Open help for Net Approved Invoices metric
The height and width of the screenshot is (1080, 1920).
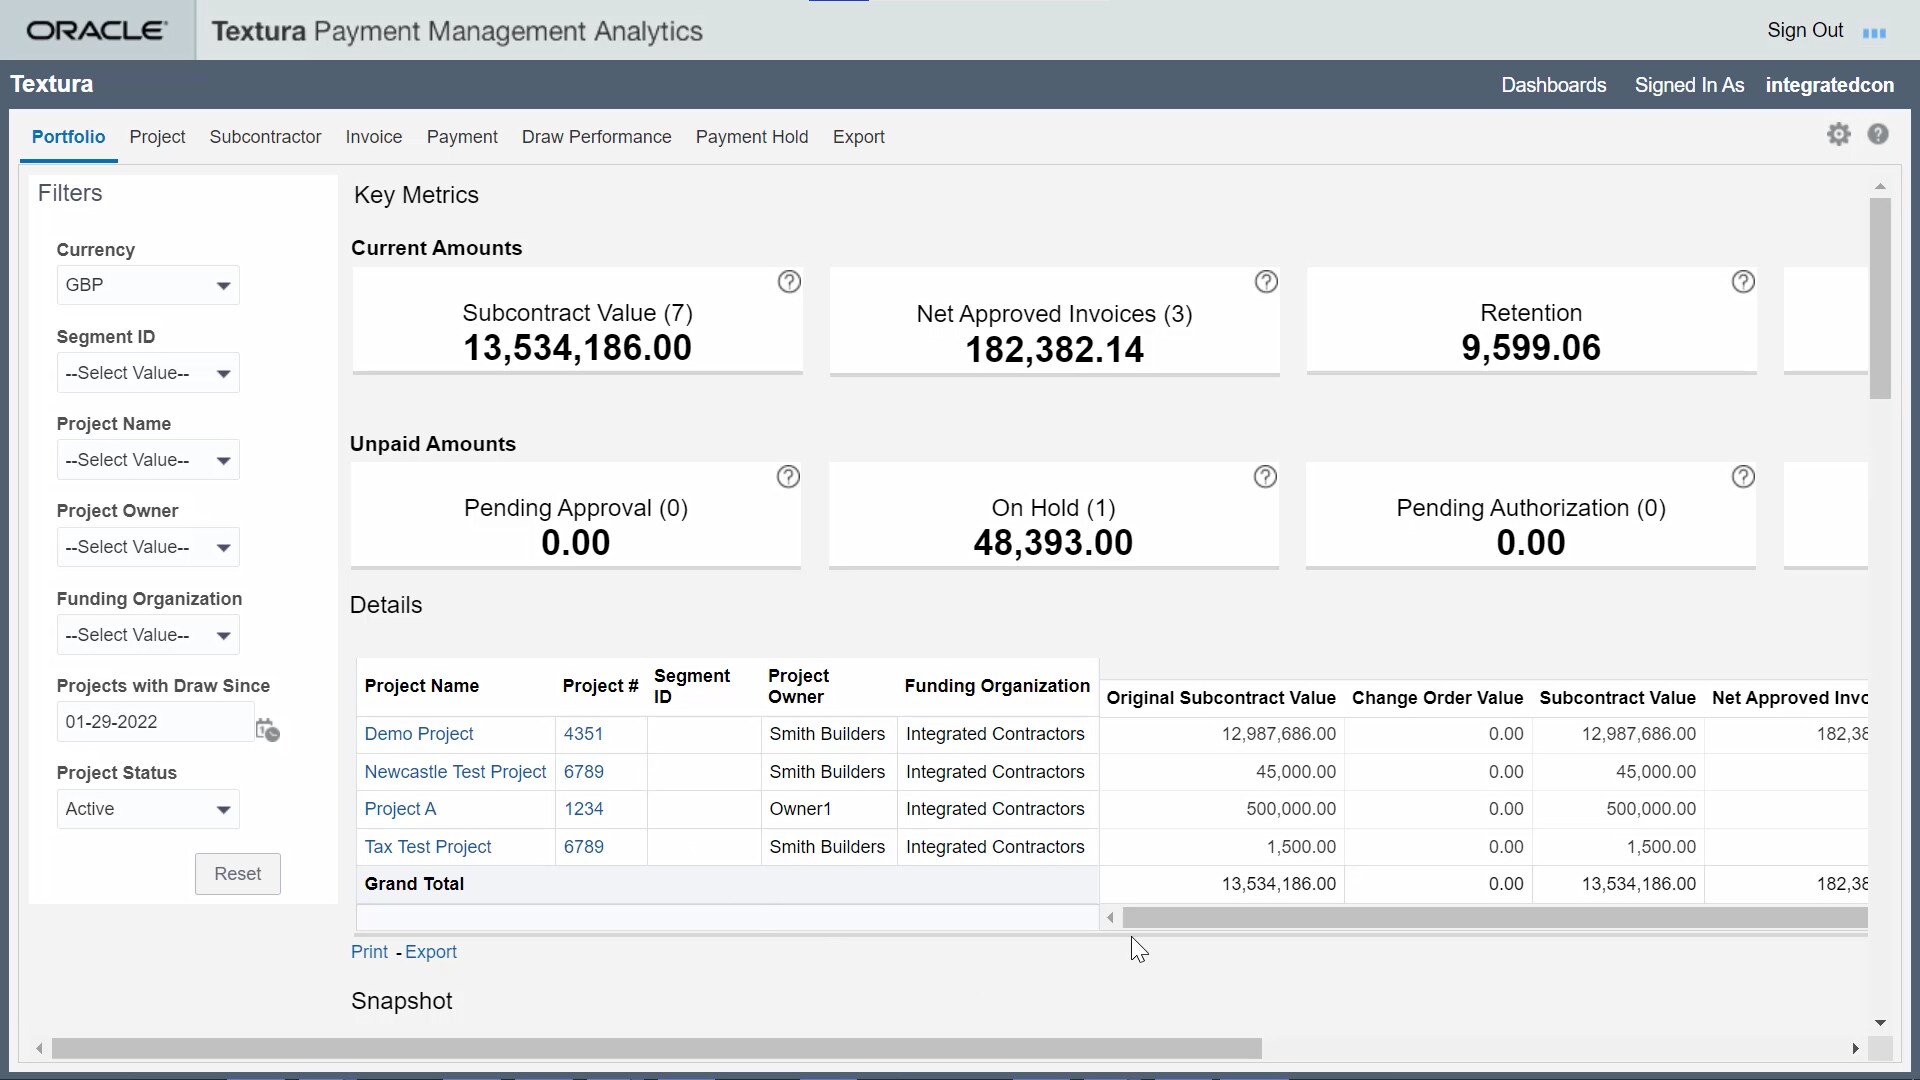[x=1266, y=282]
